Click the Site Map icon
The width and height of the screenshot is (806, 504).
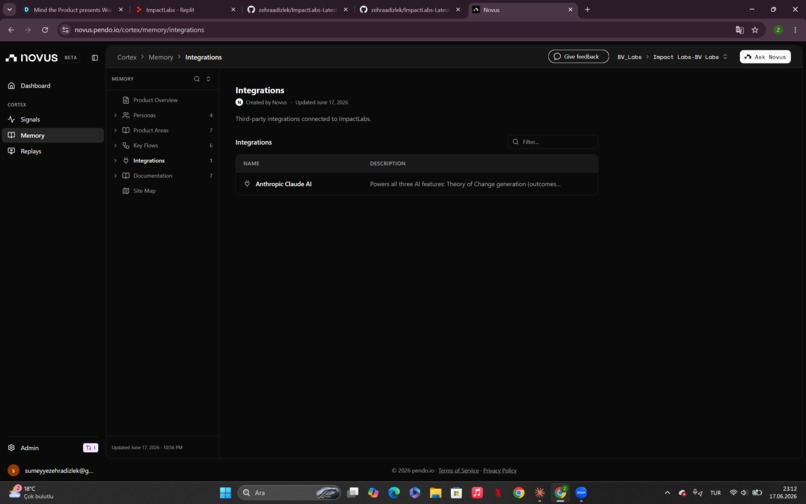[125, 191]
